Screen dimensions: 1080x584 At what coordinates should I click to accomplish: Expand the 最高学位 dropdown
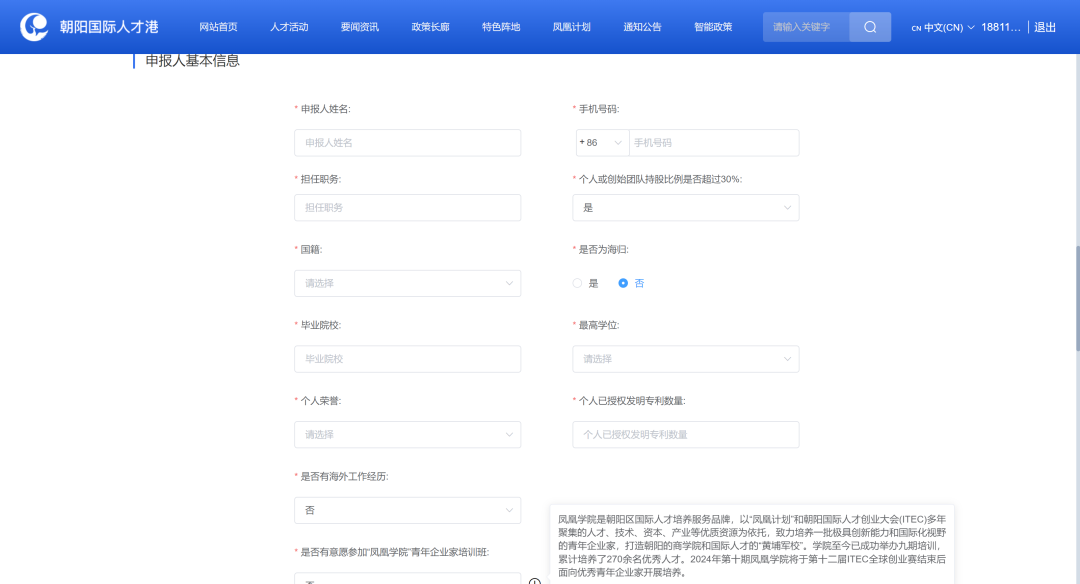pos(686,359)
